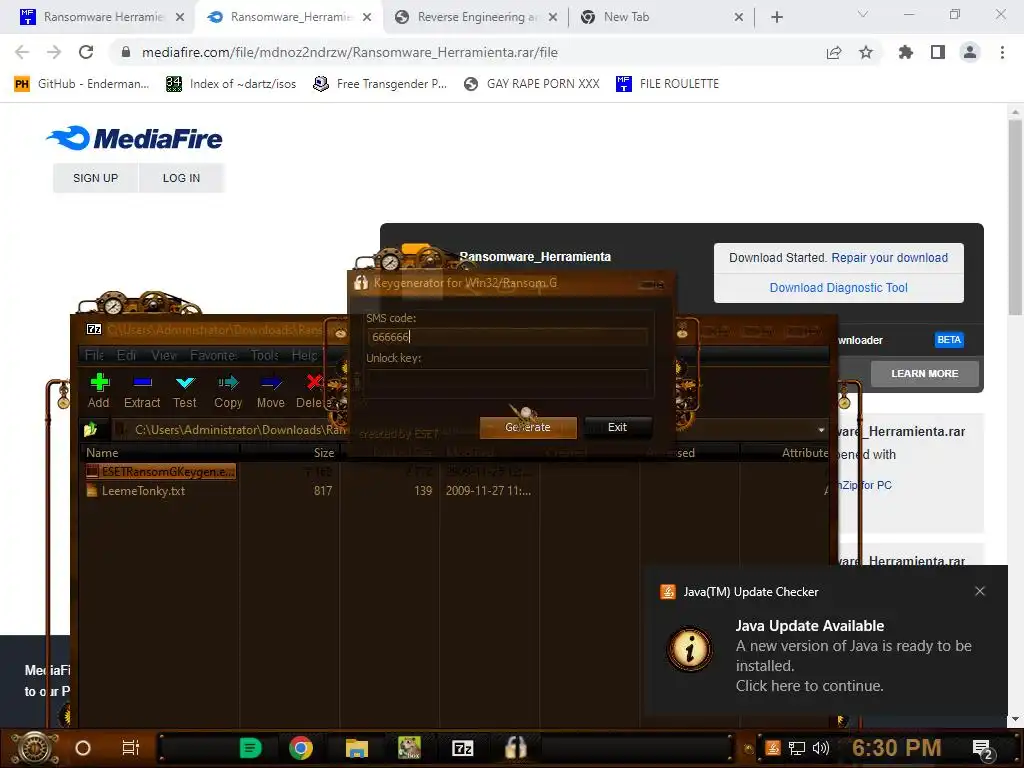This screenshot has width=1024, height=768.
Task: Open the Chrome three-dot menu
Action: [x=1002, y=52]
